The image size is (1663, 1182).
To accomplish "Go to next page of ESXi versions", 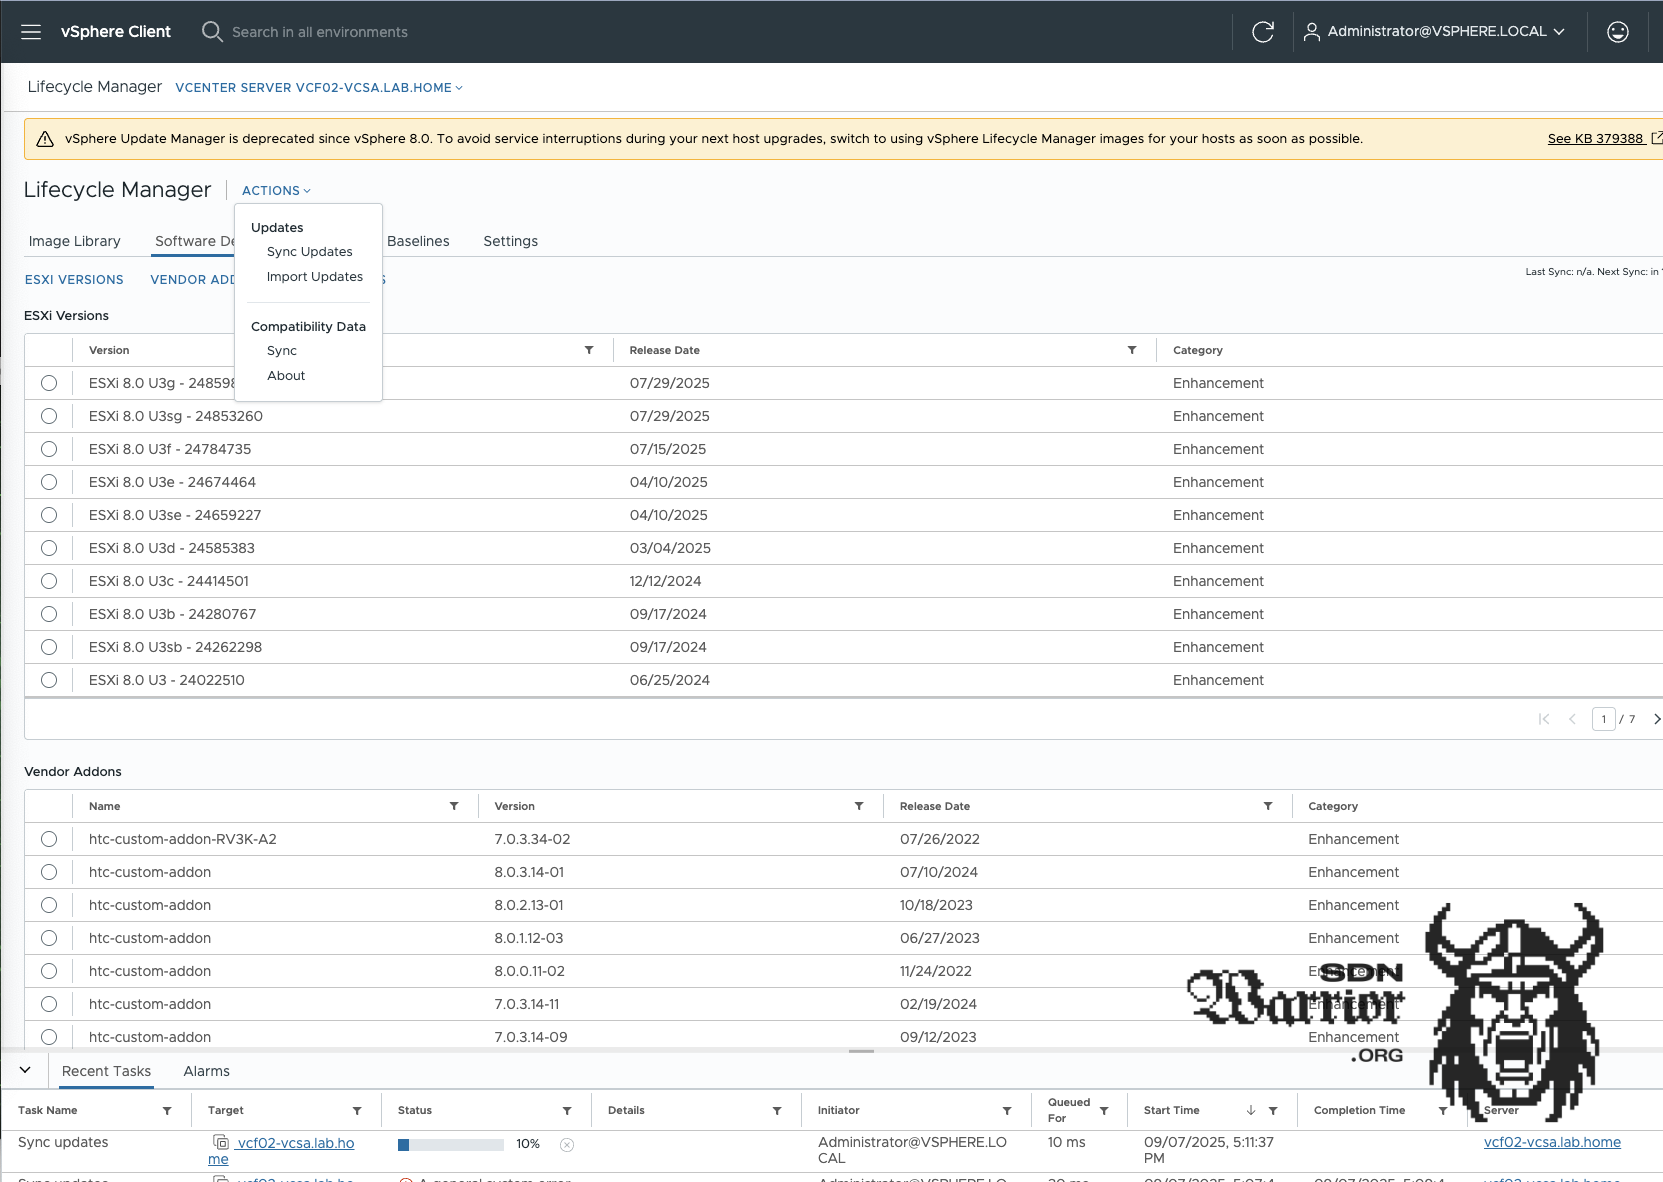I will coord(1656,719).
